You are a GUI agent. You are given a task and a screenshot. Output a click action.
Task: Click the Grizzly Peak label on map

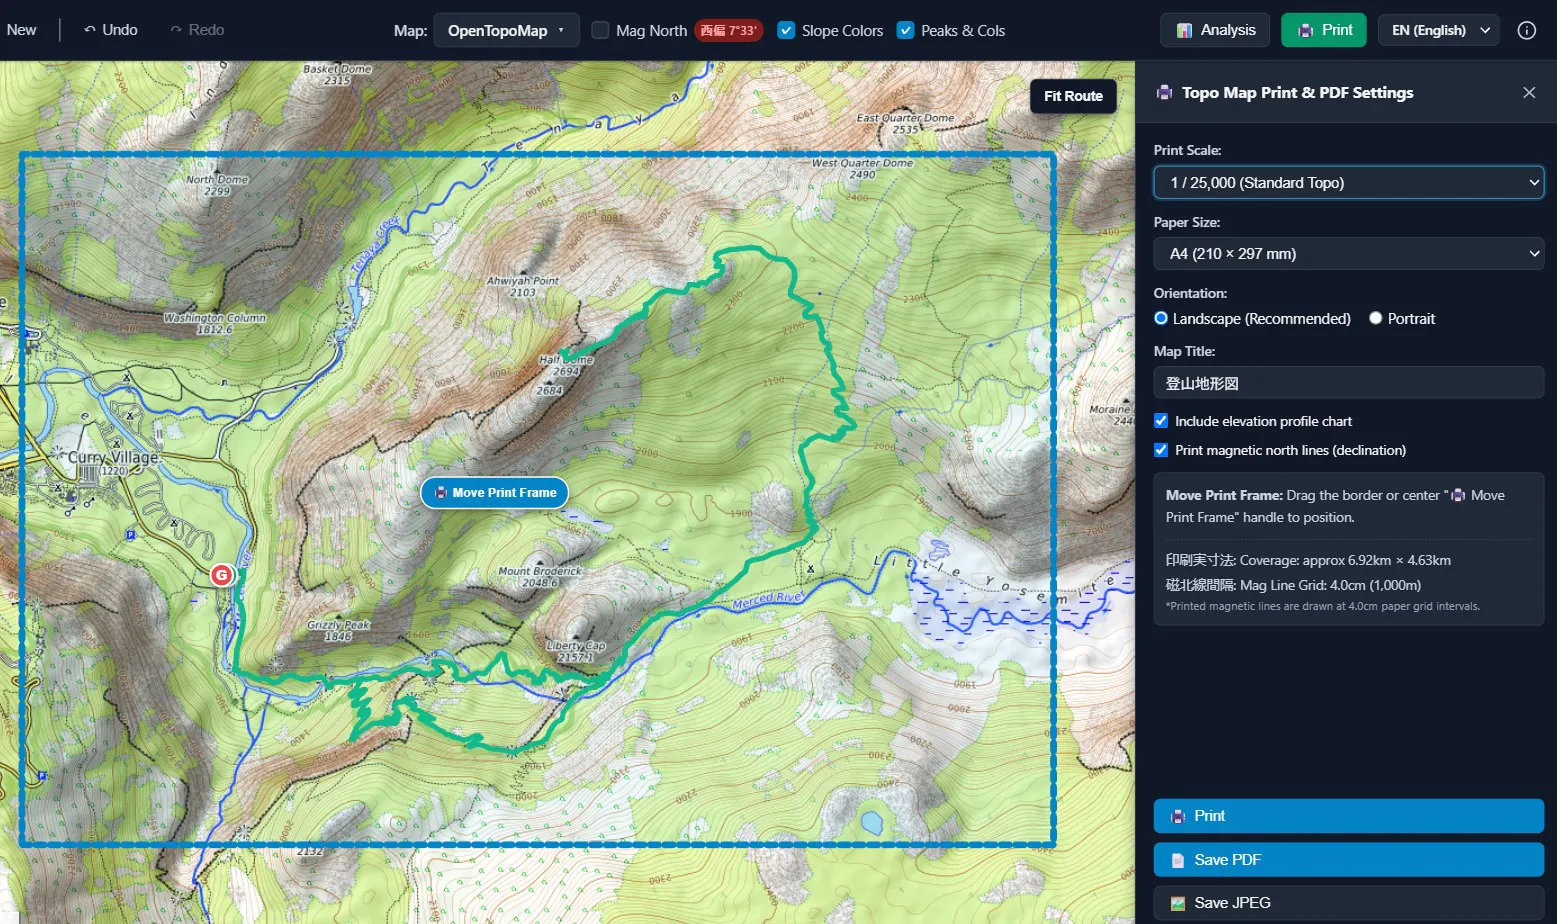(x=338, y=625)
